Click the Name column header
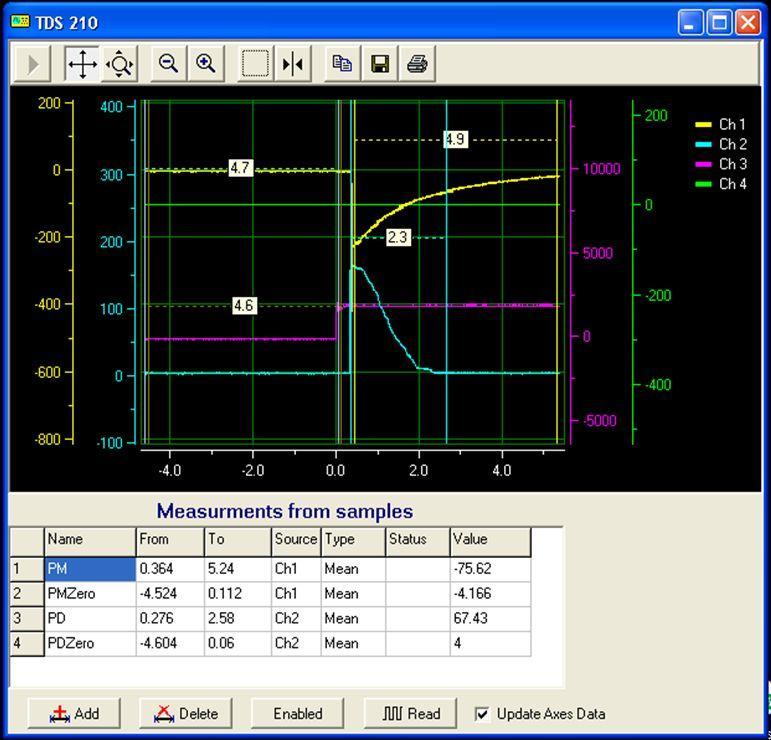Screen dimensions: 771x740 [x=90, y=542]
